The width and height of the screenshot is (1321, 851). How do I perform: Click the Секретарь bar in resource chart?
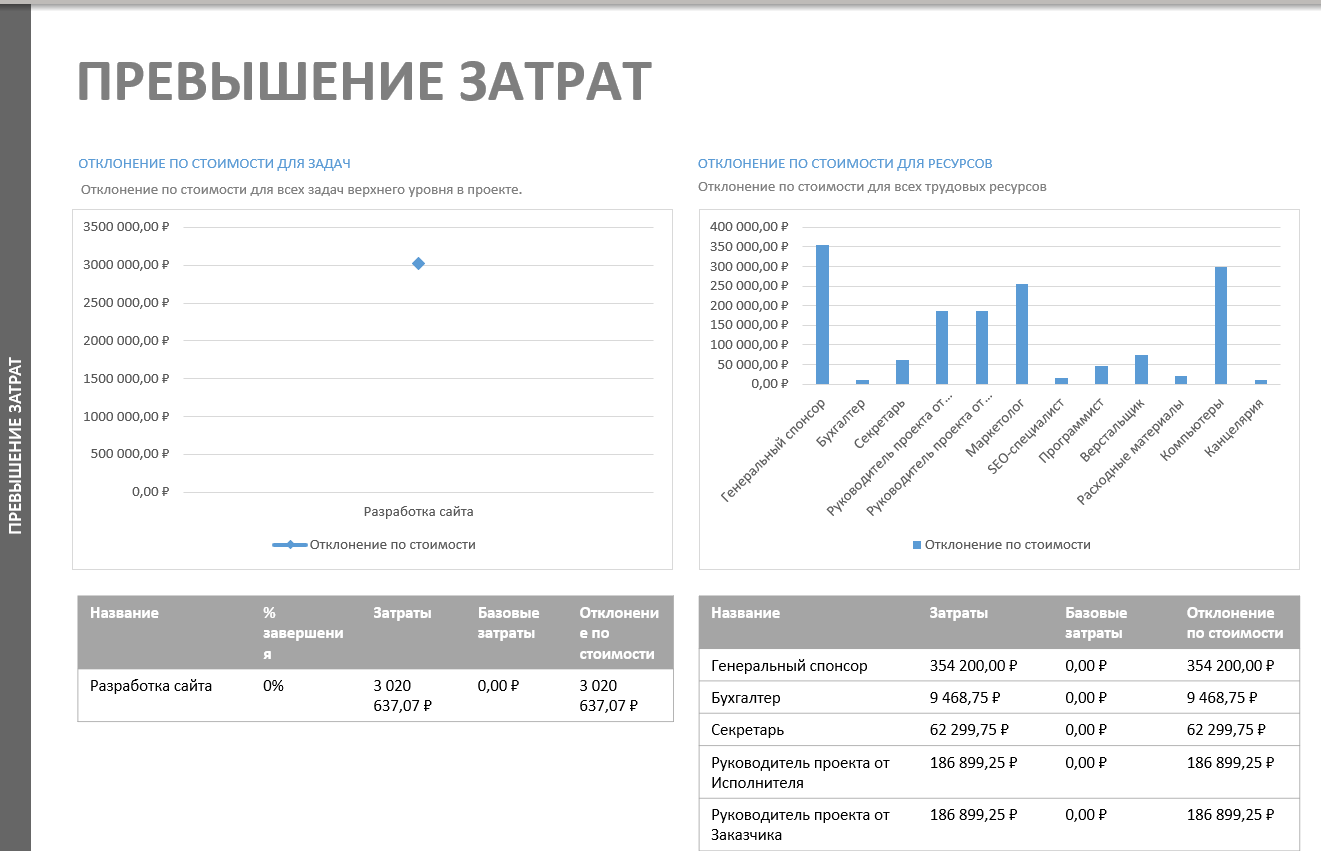(x=902, y=372)
